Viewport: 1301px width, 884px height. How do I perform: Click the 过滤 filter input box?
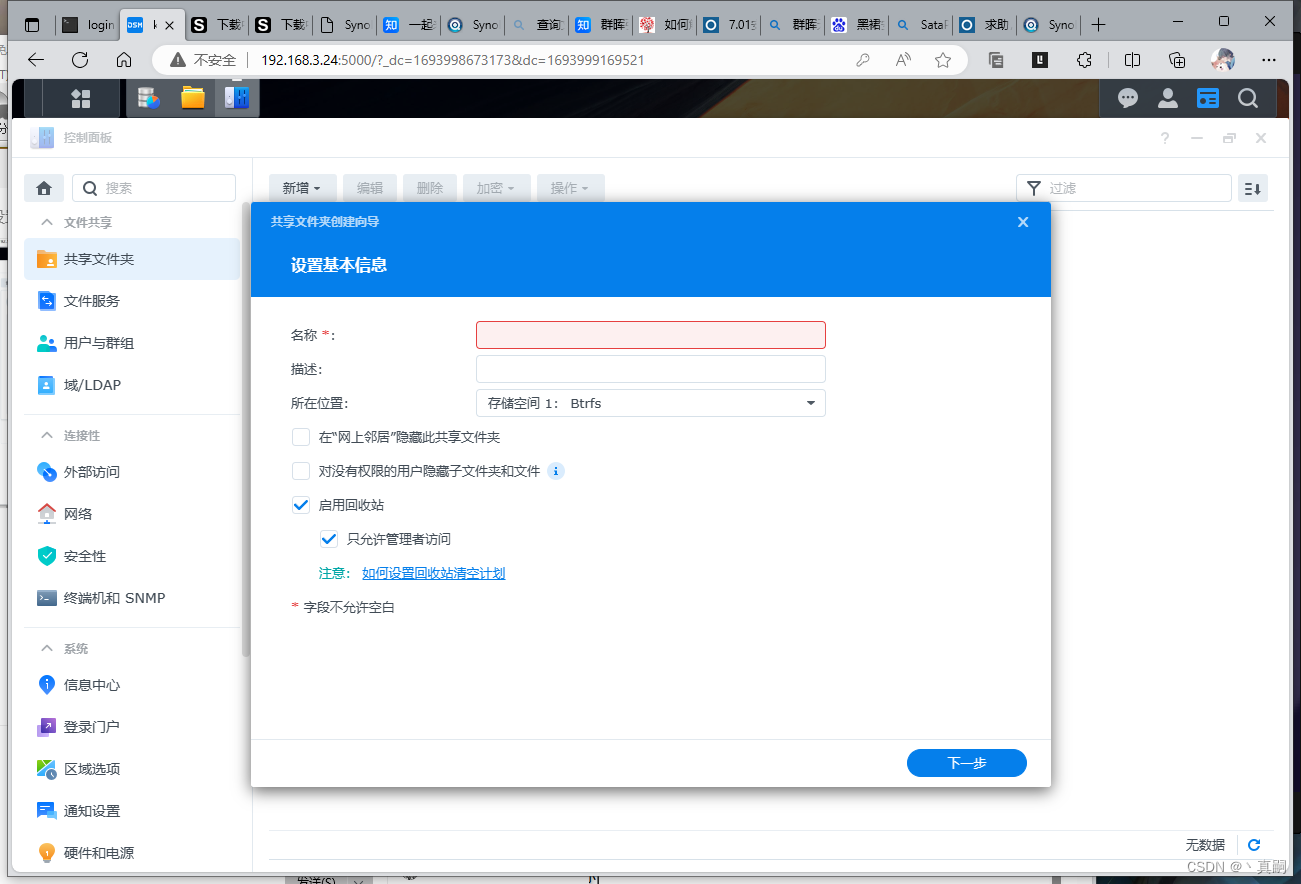[1124, 188]
